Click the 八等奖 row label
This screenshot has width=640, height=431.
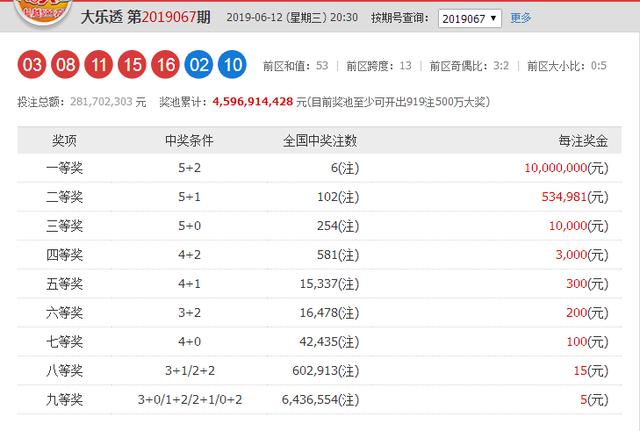click(64, 371)
